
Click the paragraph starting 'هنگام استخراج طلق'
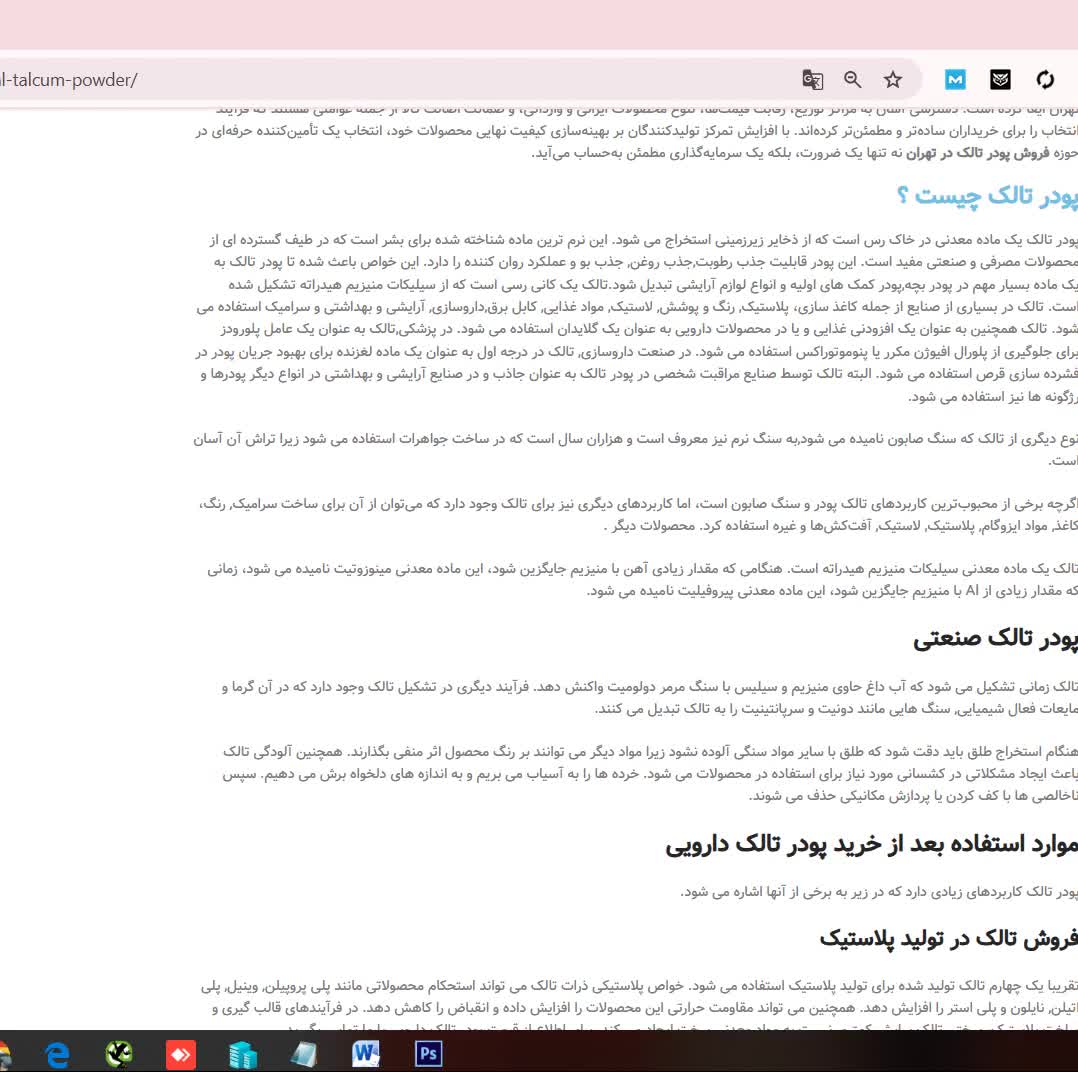click(650, 774)
